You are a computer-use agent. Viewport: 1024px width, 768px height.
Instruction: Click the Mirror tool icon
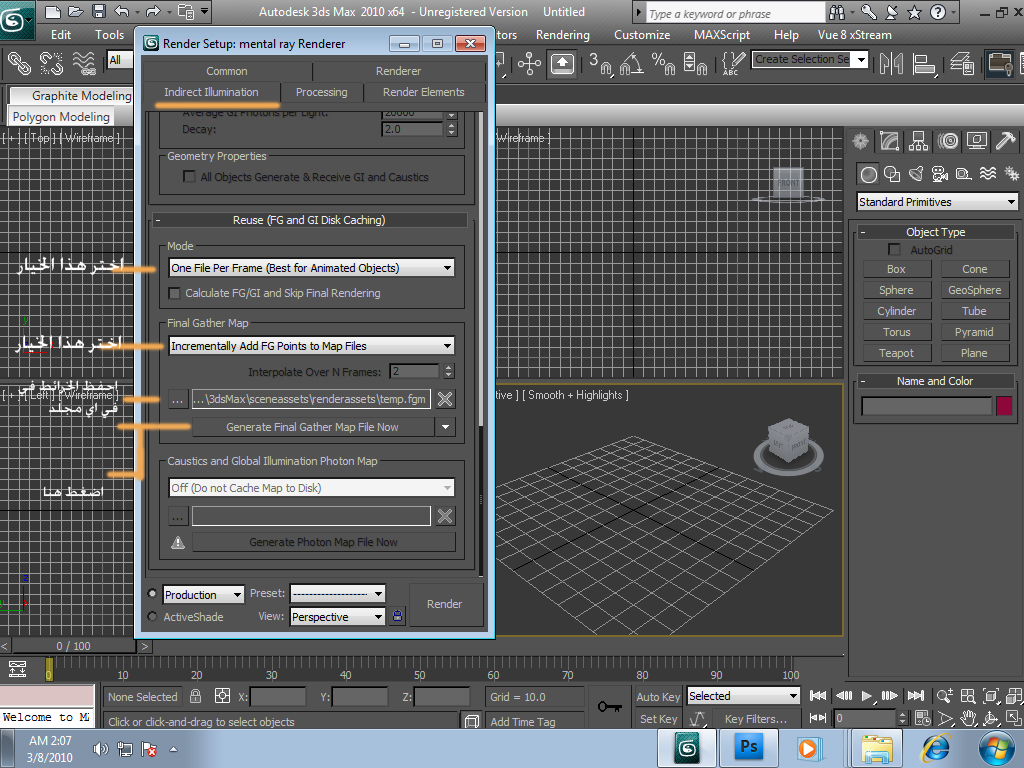pos(891,63)
